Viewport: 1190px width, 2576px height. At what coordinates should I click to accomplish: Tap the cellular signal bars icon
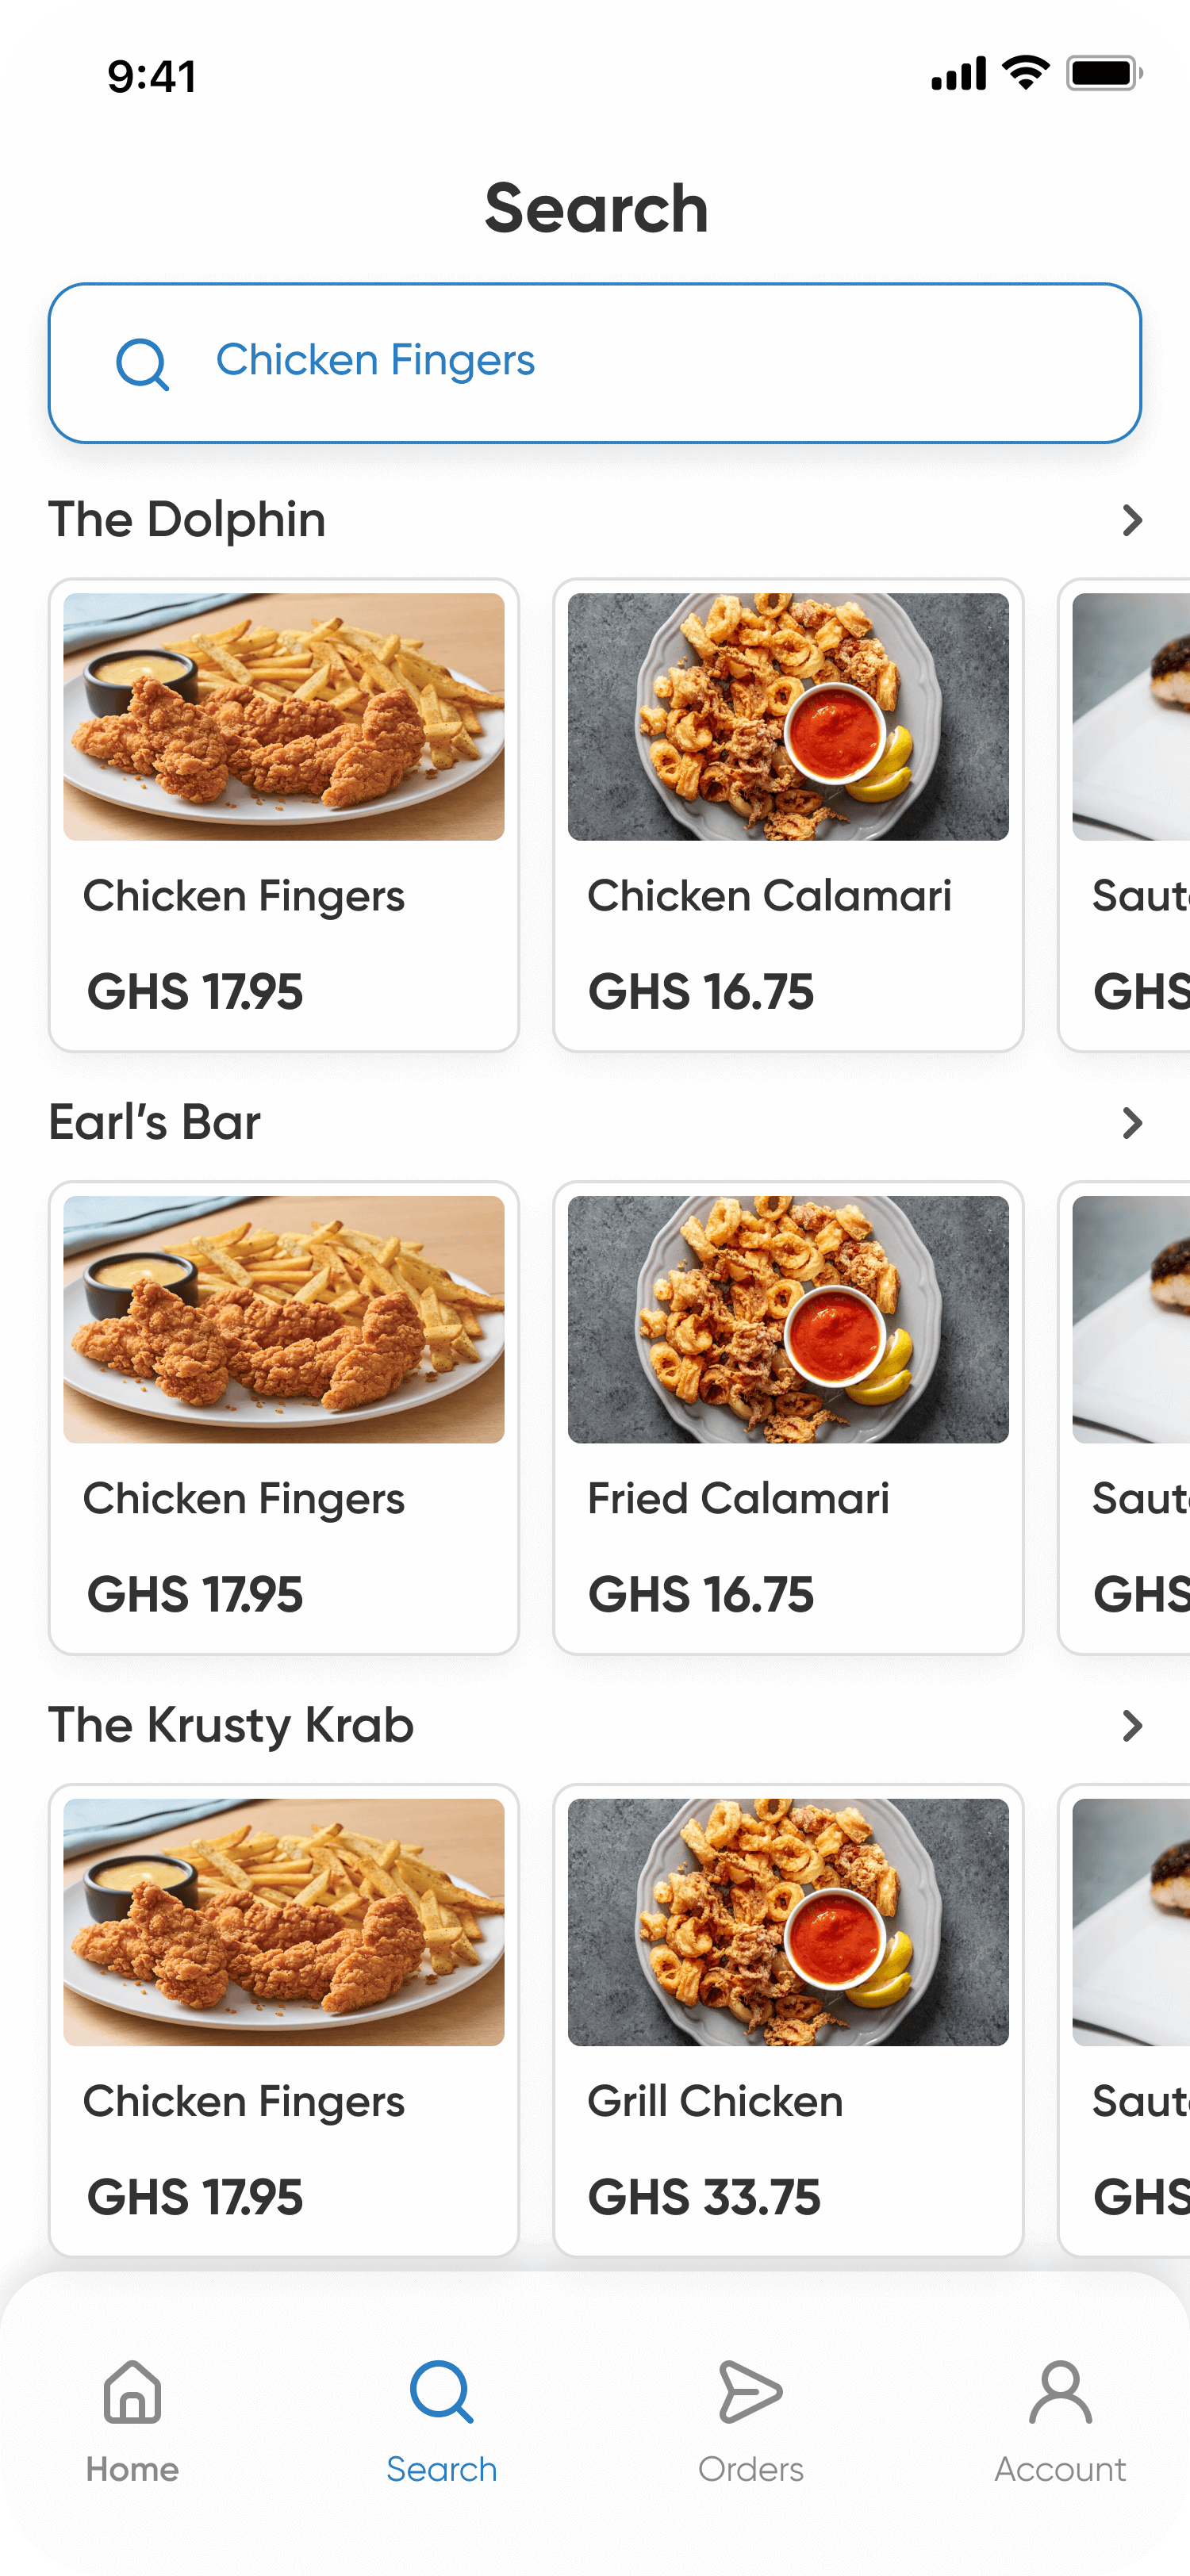(958, 74)
